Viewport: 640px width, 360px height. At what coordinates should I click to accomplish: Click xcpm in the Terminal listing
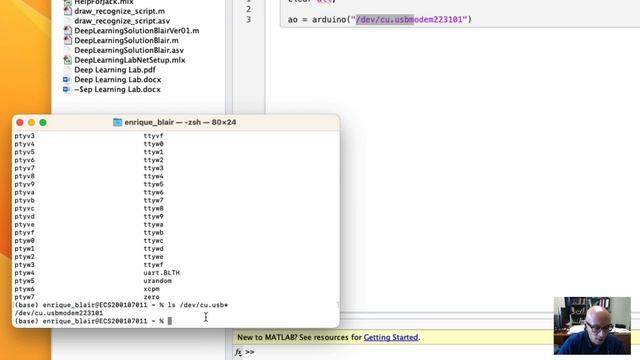tap(151, 289)
